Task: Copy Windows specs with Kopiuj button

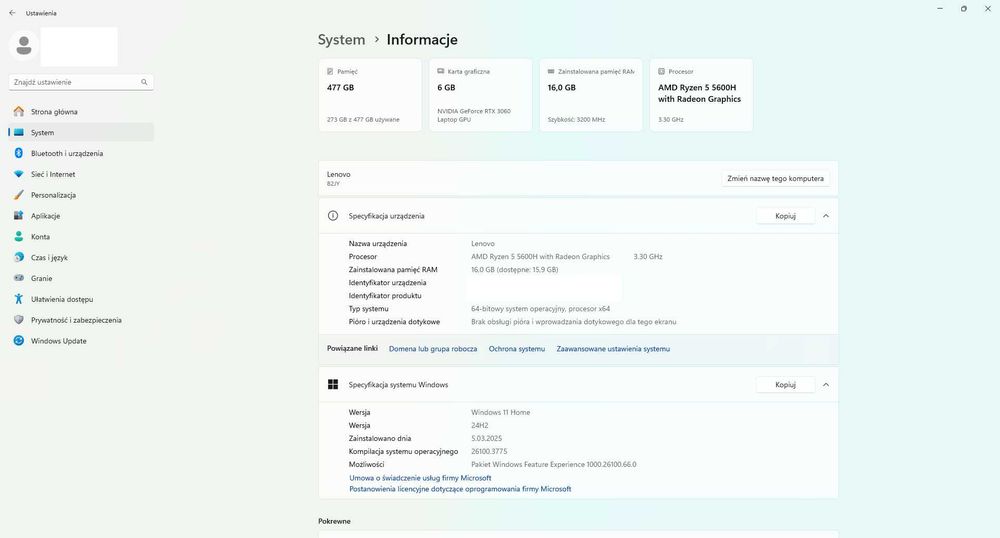Action: [x=785, y=385]
